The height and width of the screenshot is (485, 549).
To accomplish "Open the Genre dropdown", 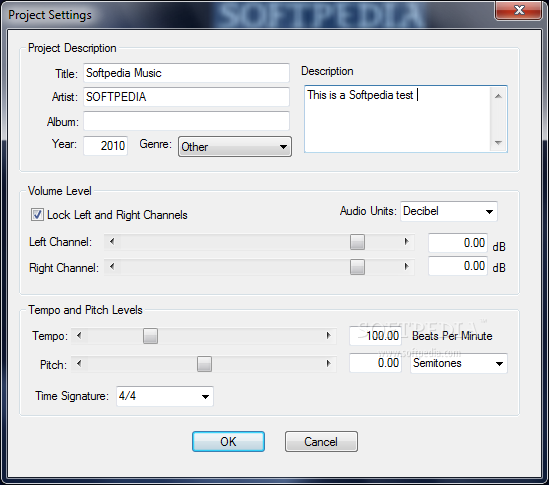I will point(235,146).
